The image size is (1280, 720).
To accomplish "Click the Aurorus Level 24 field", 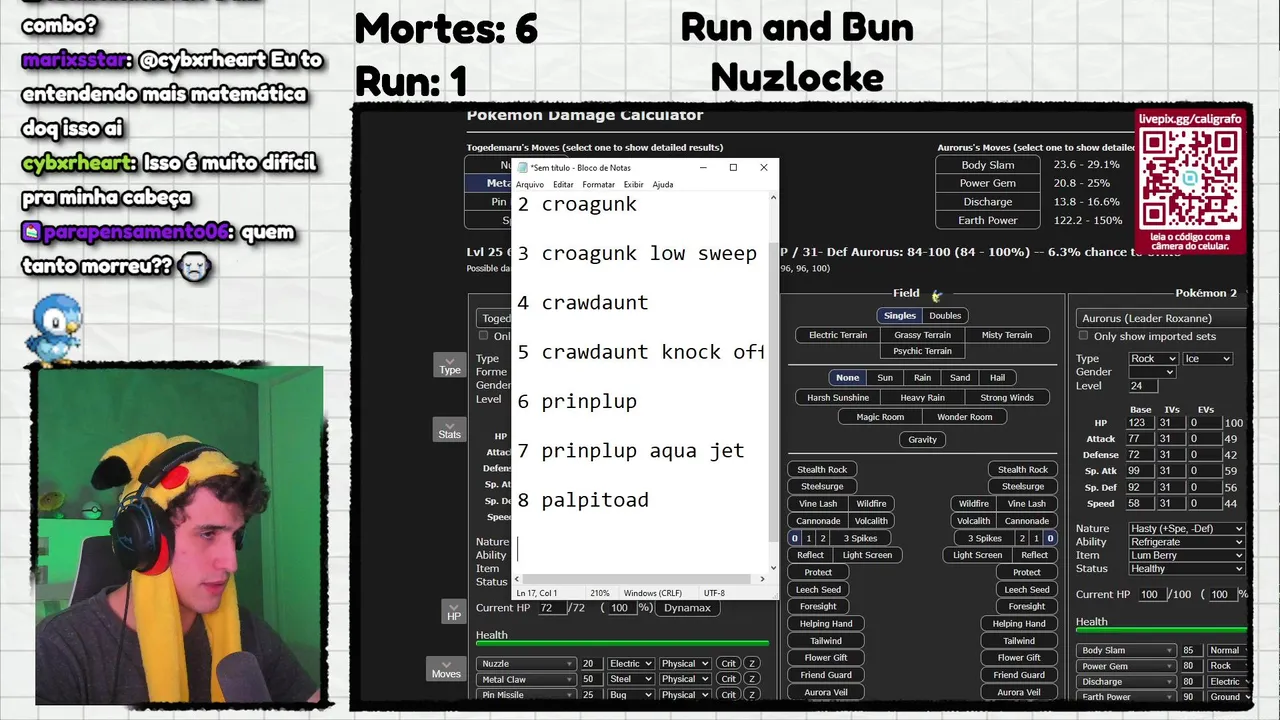I will pos(1141,386).
